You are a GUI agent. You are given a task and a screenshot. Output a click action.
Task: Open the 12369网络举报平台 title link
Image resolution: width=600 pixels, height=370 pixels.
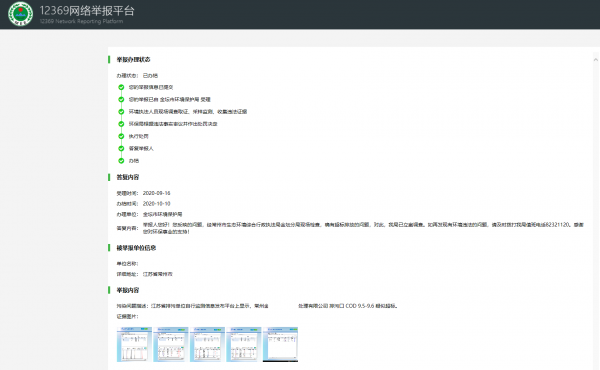(x=87, y=11)
